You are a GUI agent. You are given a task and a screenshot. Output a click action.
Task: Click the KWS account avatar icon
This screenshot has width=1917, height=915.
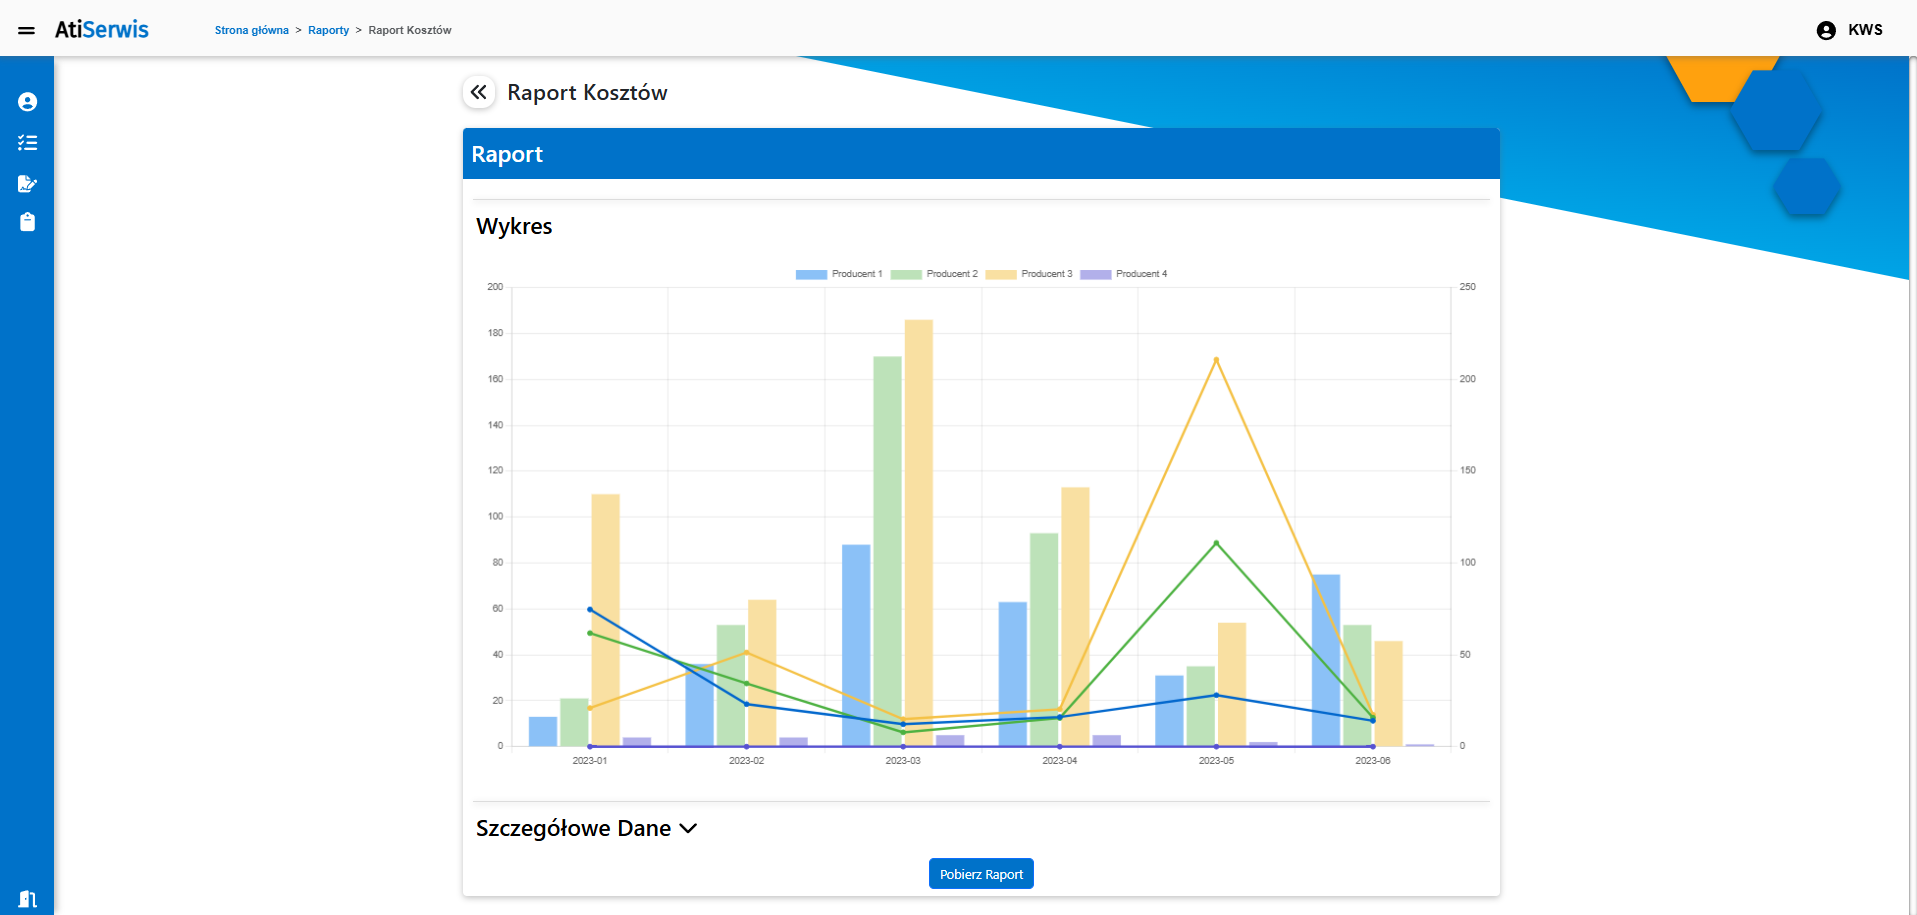point(1825,30)
